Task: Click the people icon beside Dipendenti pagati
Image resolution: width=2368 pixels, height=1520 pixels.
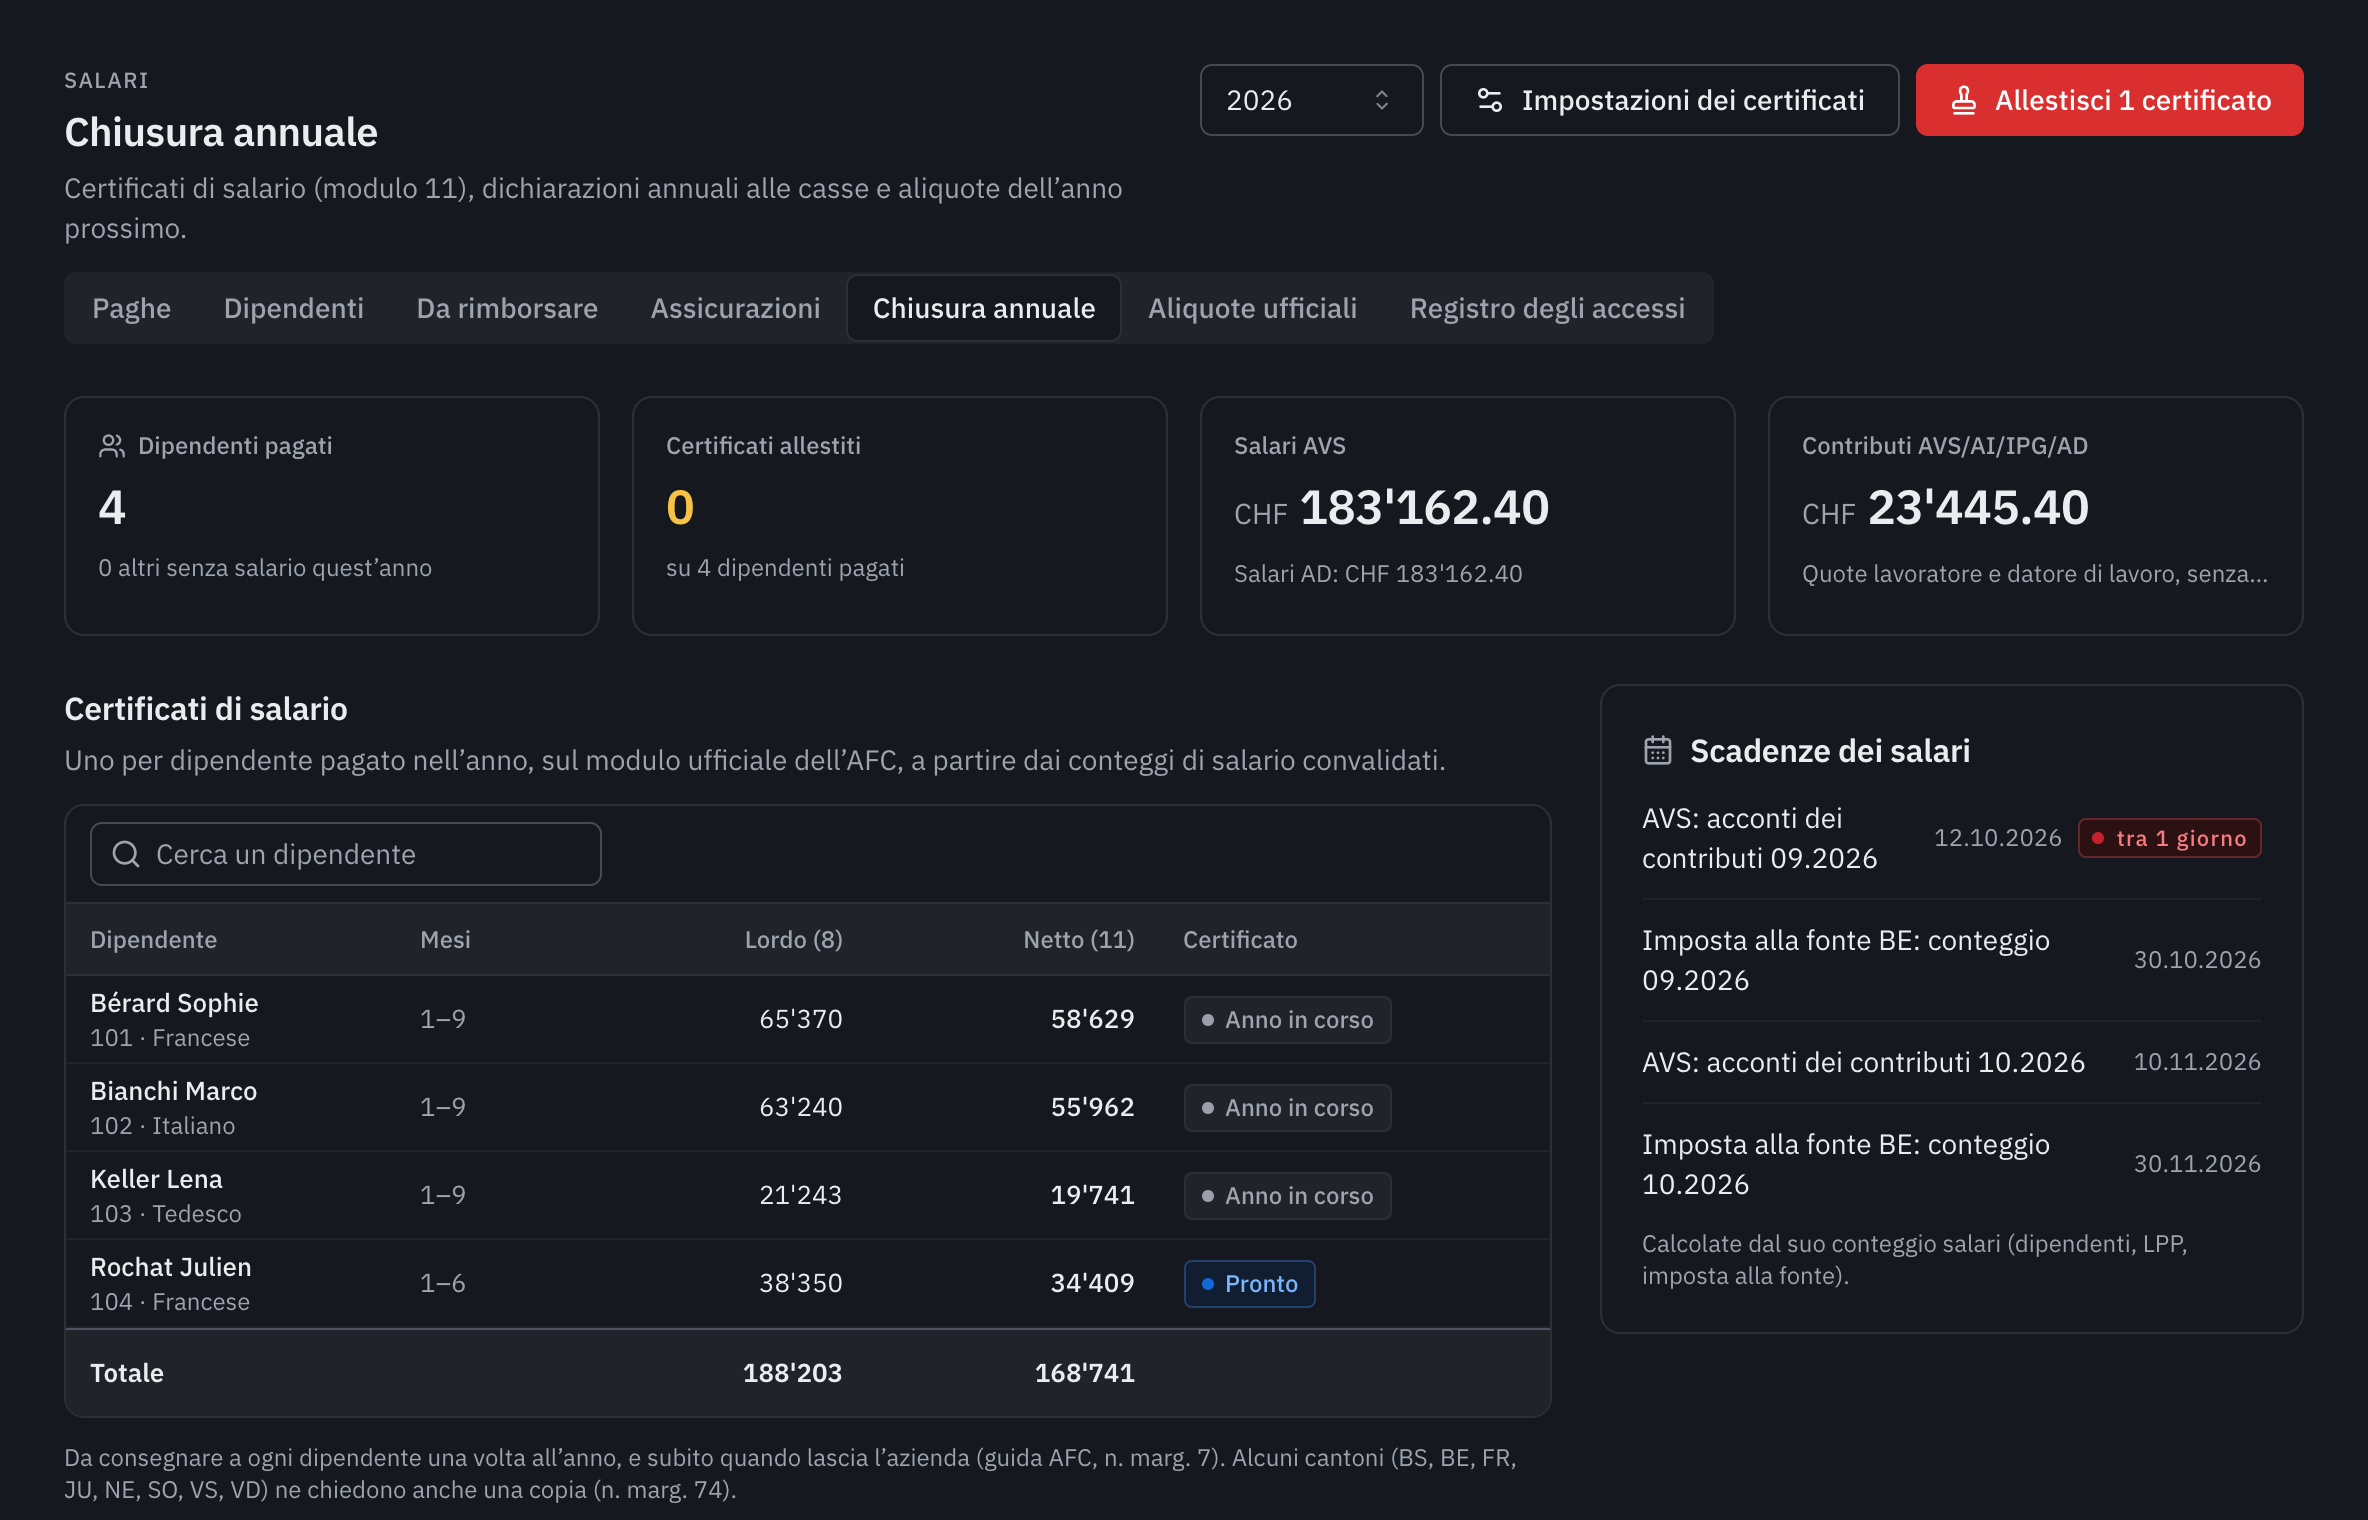Action: pyautogui.click(x=112, y=446)
